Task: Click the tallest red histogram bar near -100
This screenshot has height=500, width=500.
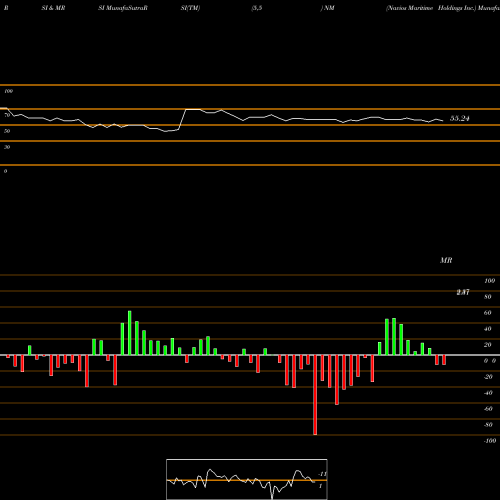Action: pyautogui.click(x=315, y=395)
